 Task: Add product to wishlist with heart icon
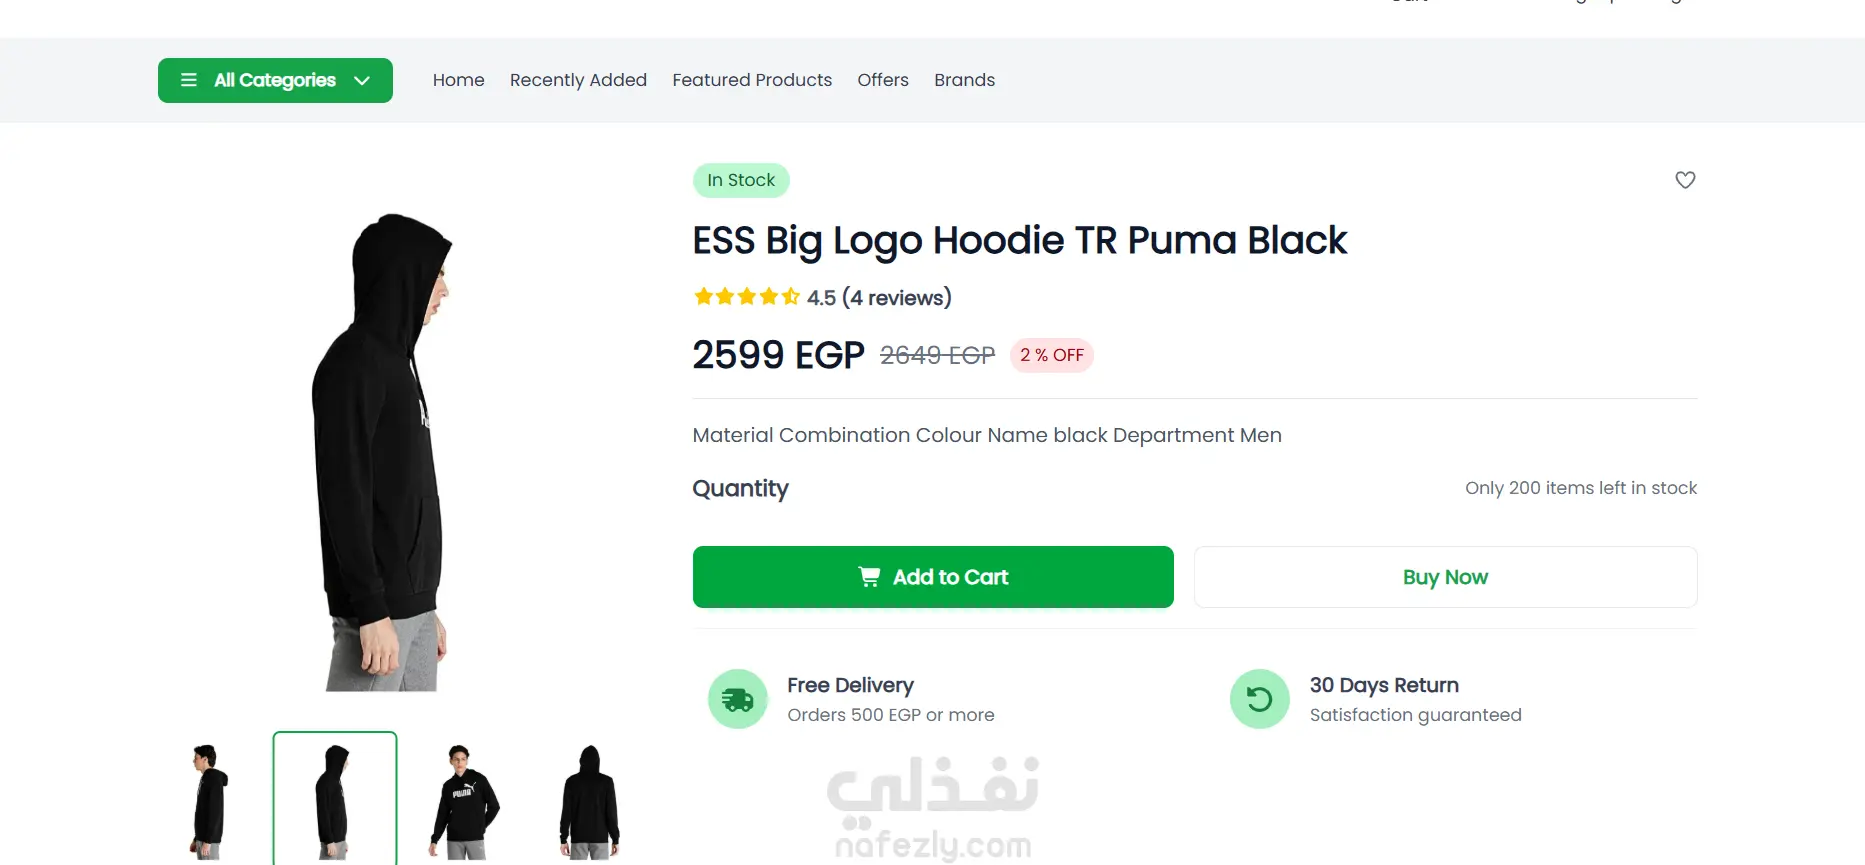coord(1685,180)
